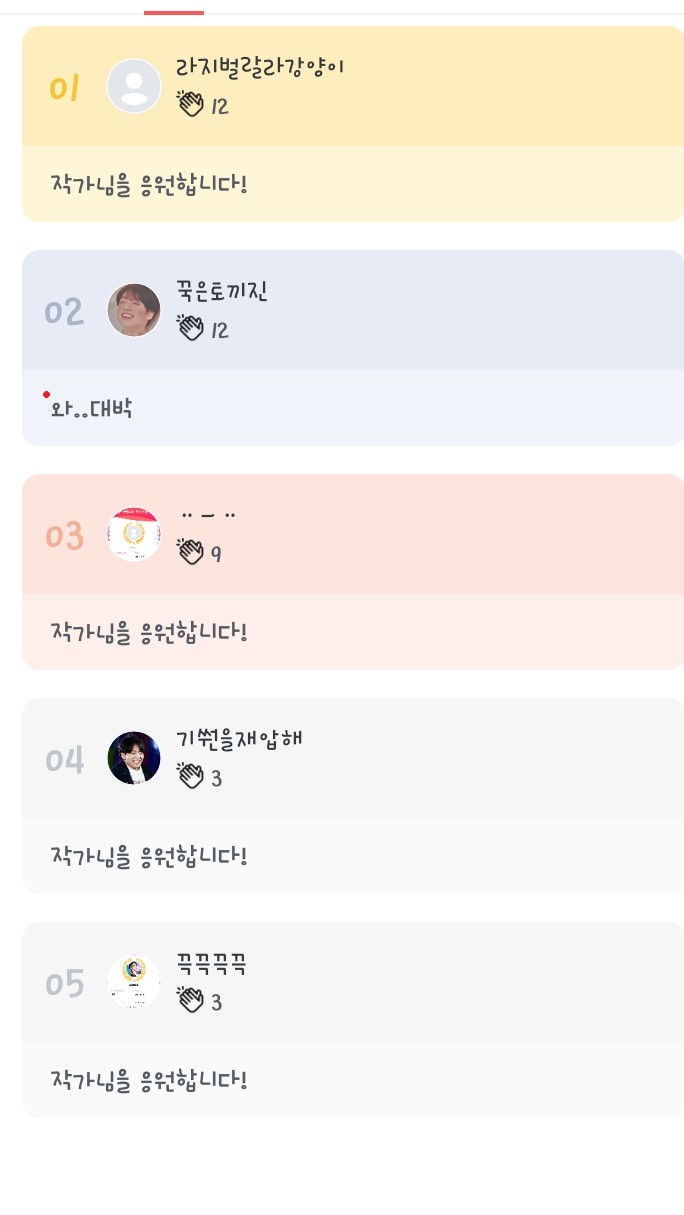Click the 05 rank number
684x1215 pixels.
pyautogui.click(x=65, y=984)
